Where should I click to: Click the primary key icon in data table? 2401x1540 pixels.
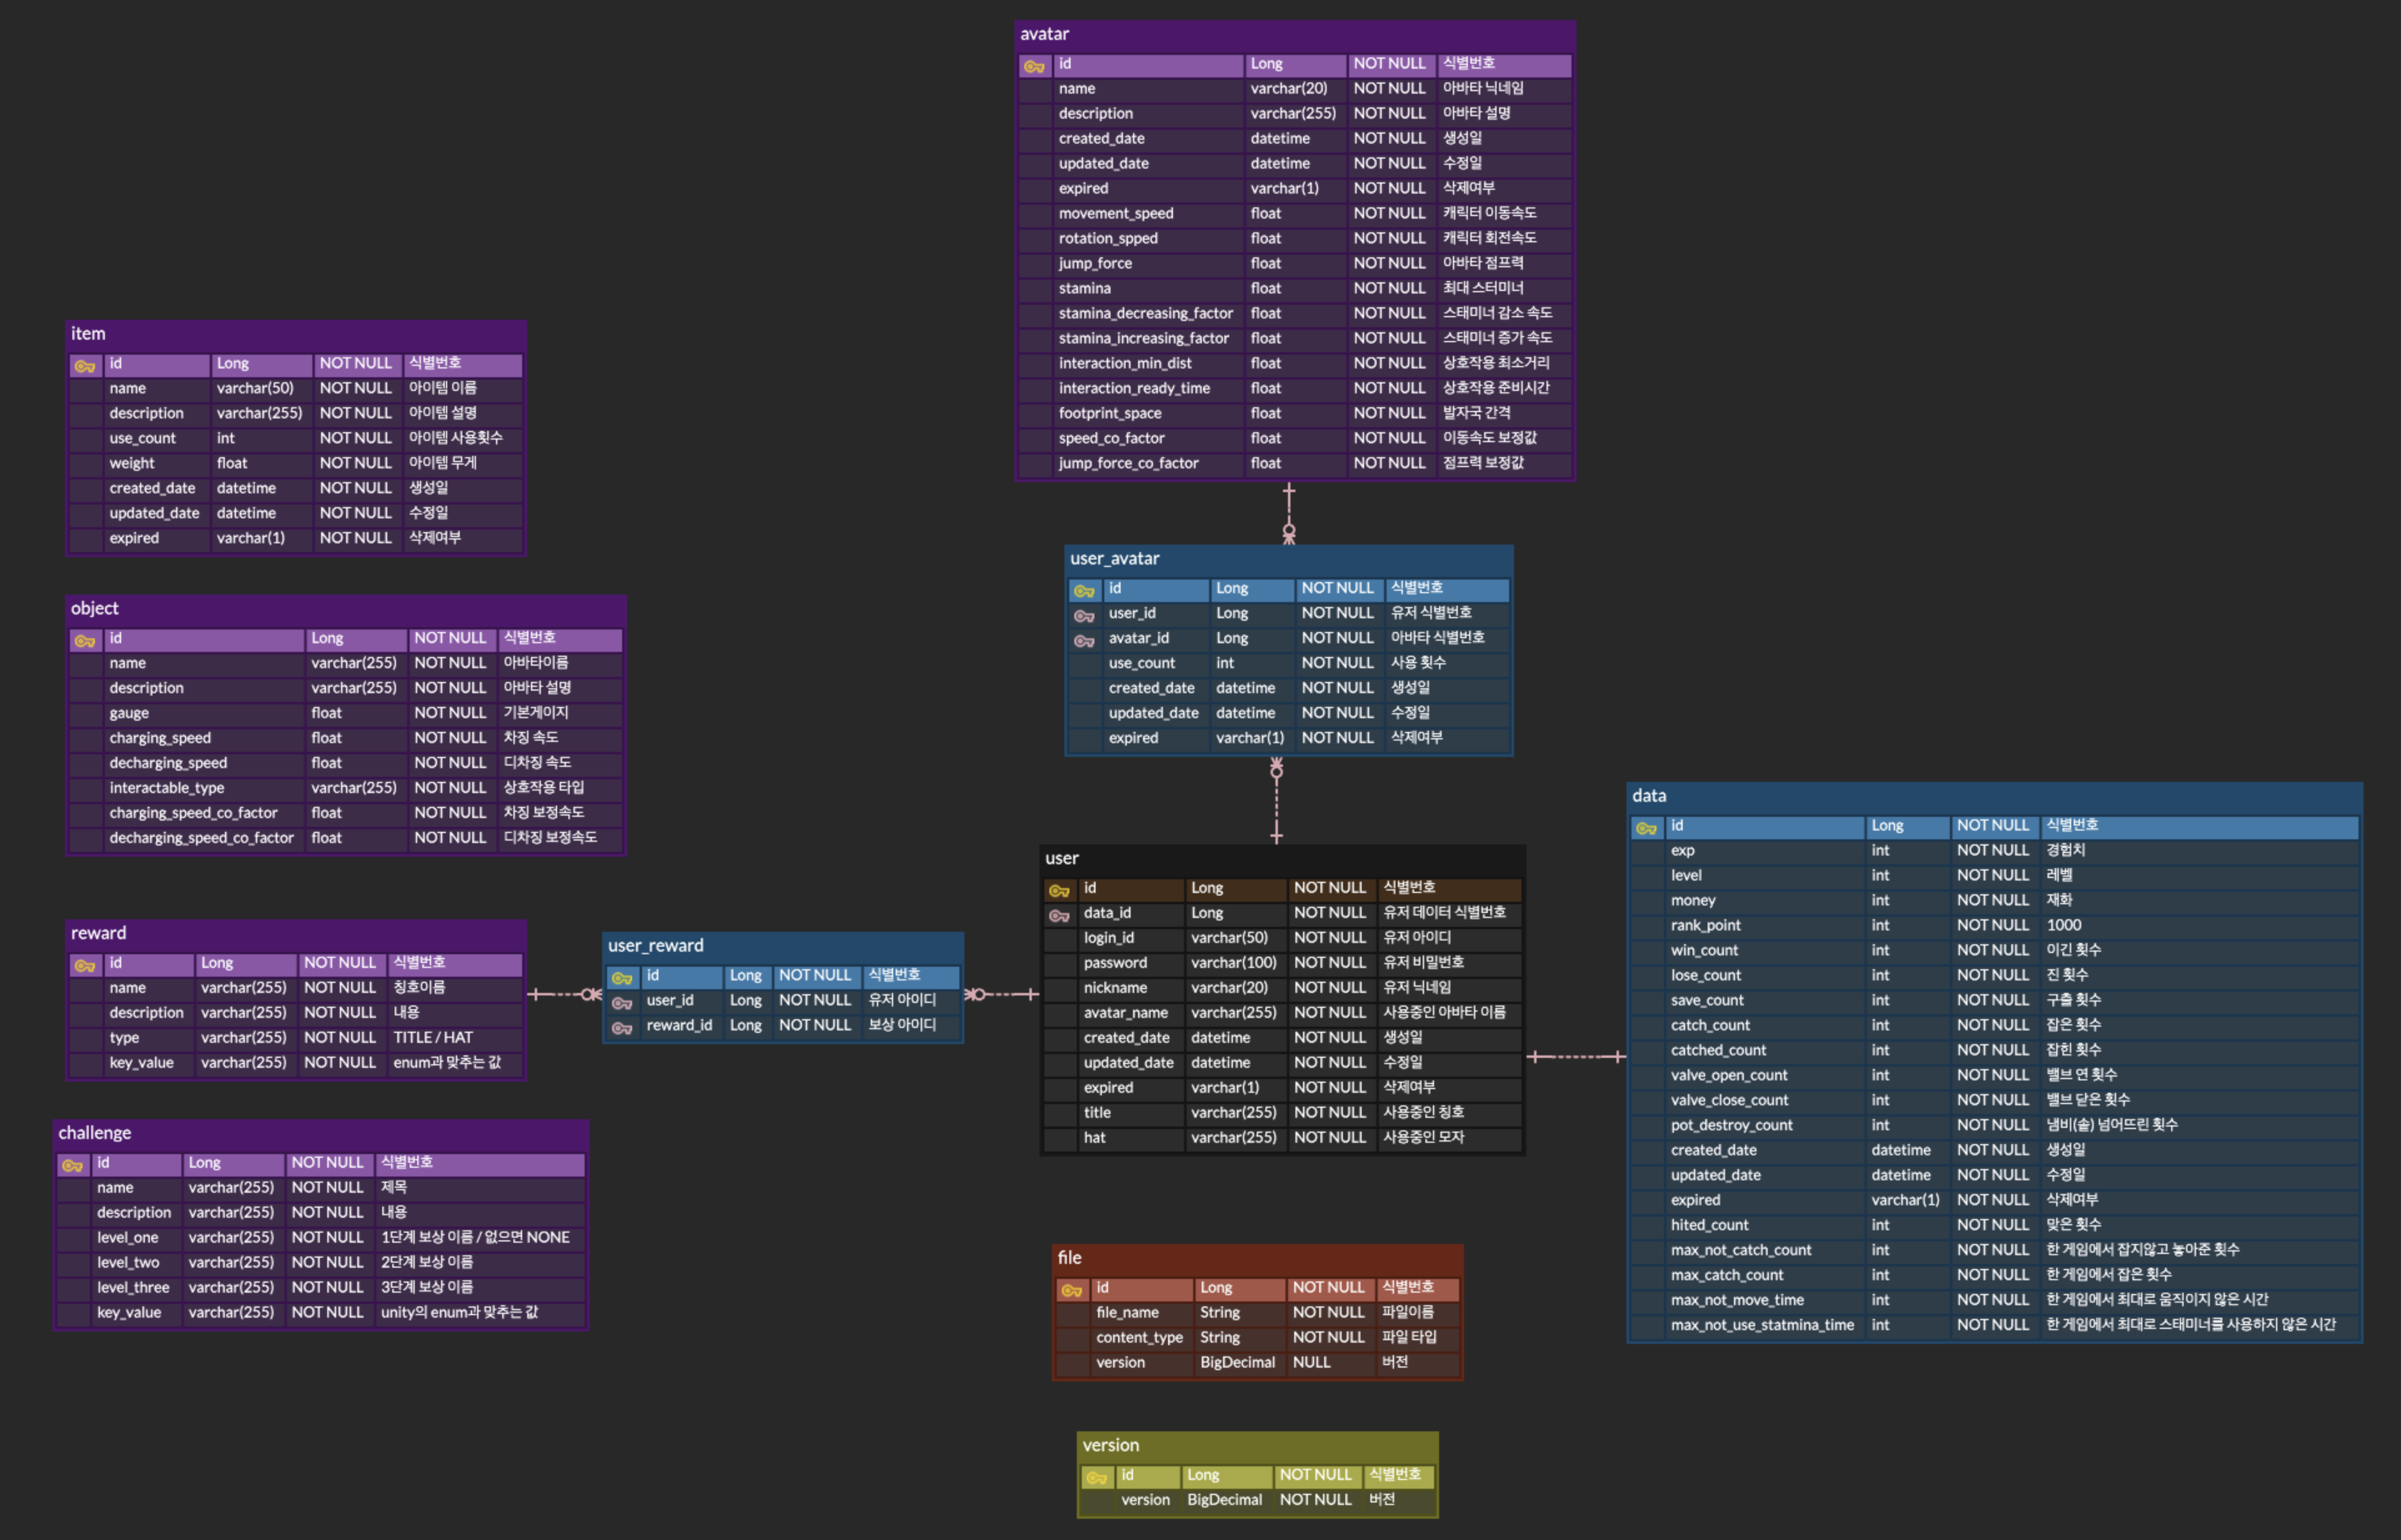pos(1646,828)
